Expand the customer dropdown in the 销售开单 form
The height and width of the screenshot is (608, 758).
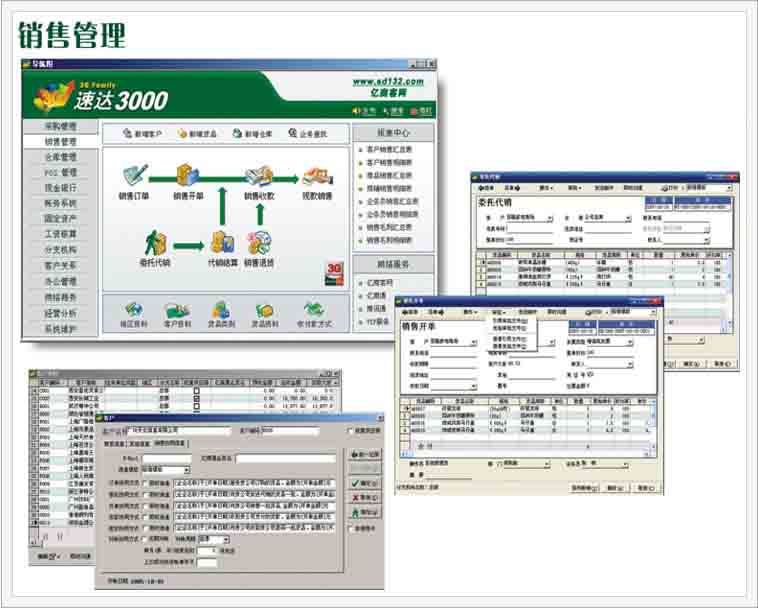click(473, 341)
